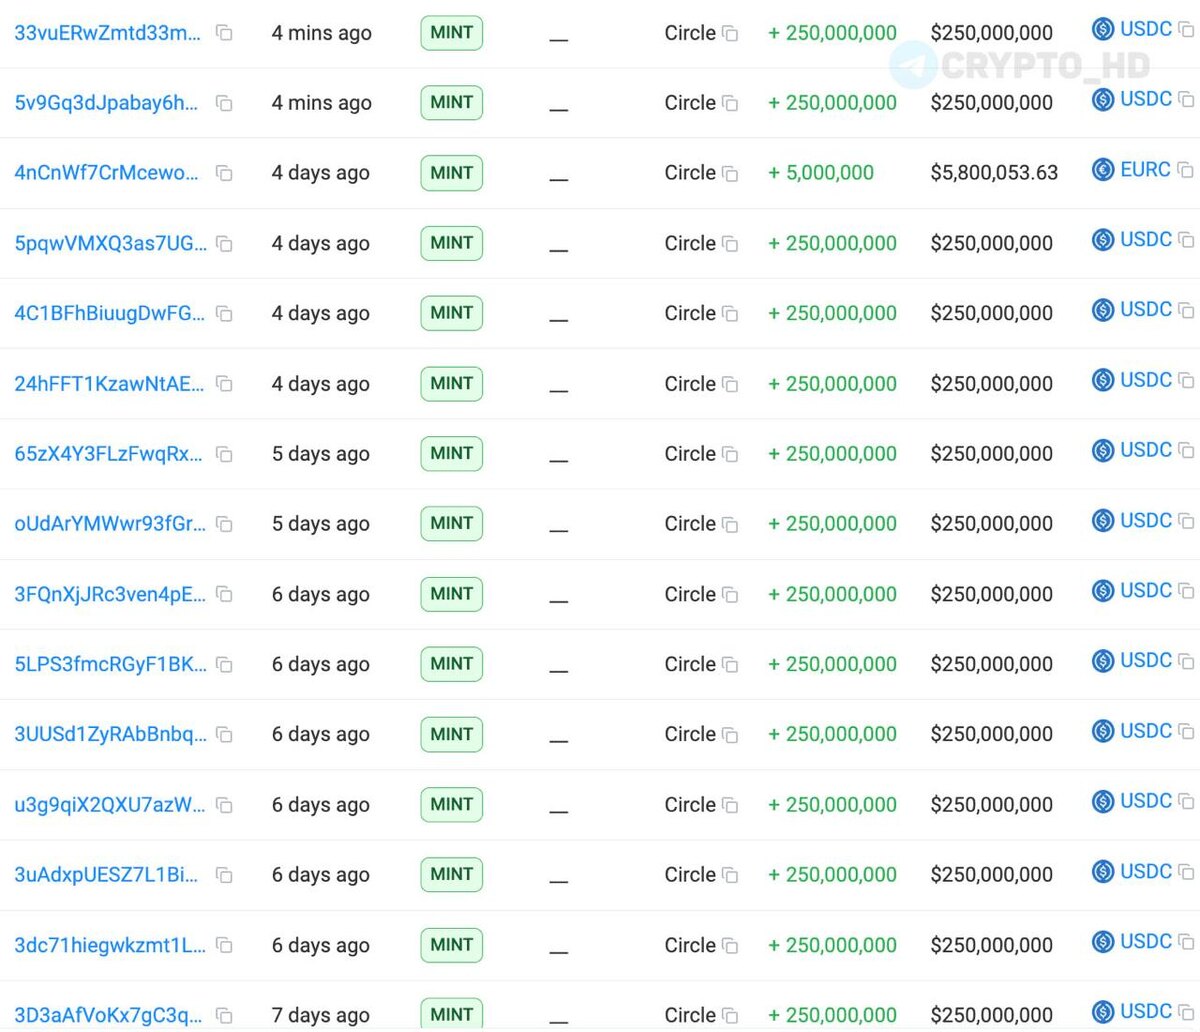Open USDC token link in 3uAdxpUESZ7L1Bi row

click(x=1146, y=871)
